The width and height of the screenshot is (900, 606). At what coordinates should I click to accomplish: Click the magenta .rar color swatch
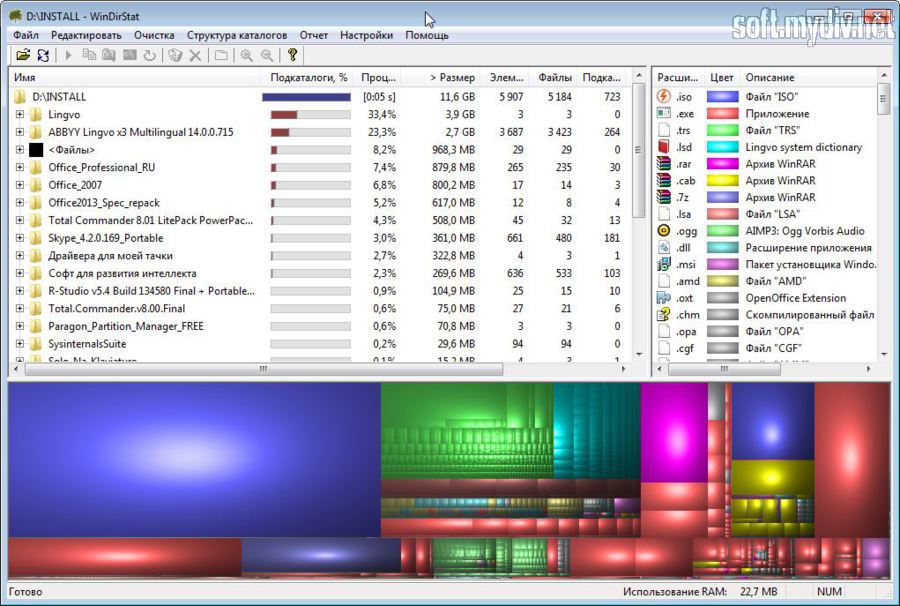[x=723, y=164]
